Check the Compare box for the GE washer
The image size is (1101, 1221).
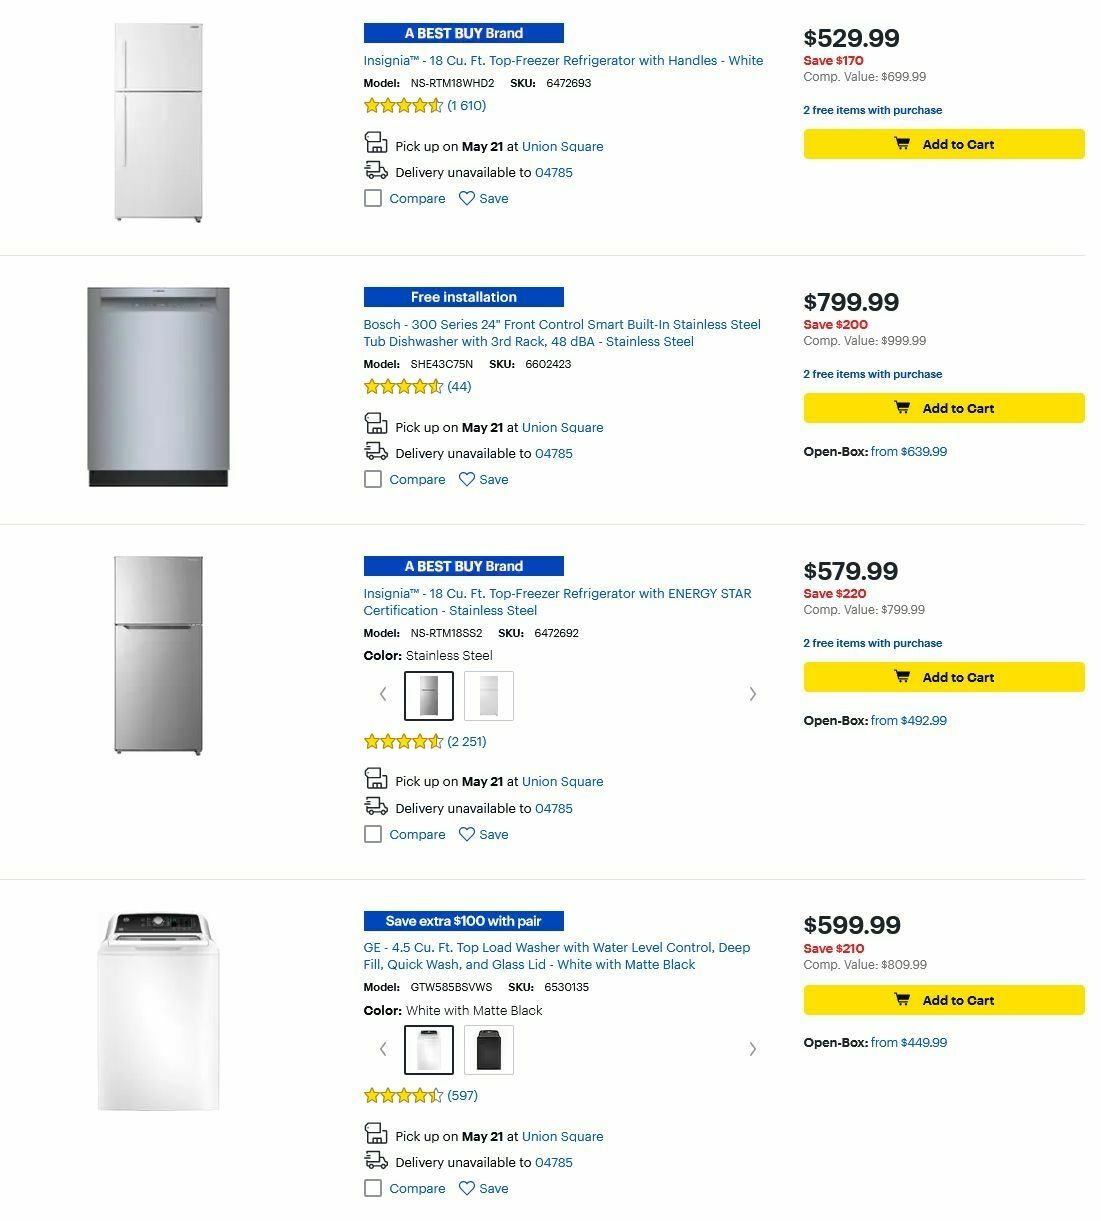coord(373,1188)
